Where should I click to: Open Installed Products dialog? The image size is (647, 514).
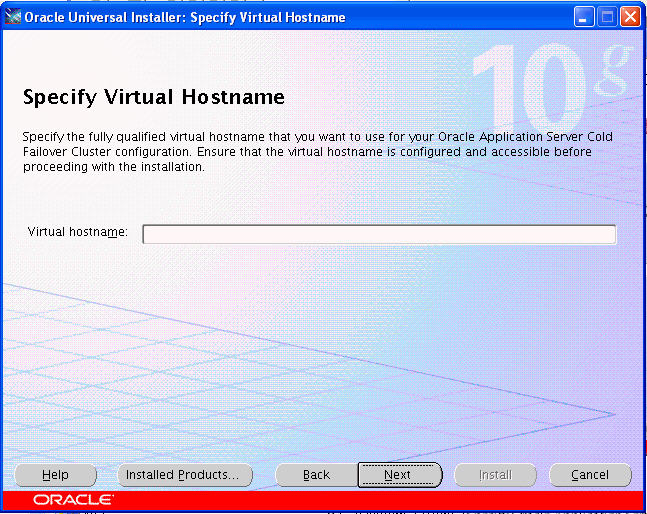[185, 475]
